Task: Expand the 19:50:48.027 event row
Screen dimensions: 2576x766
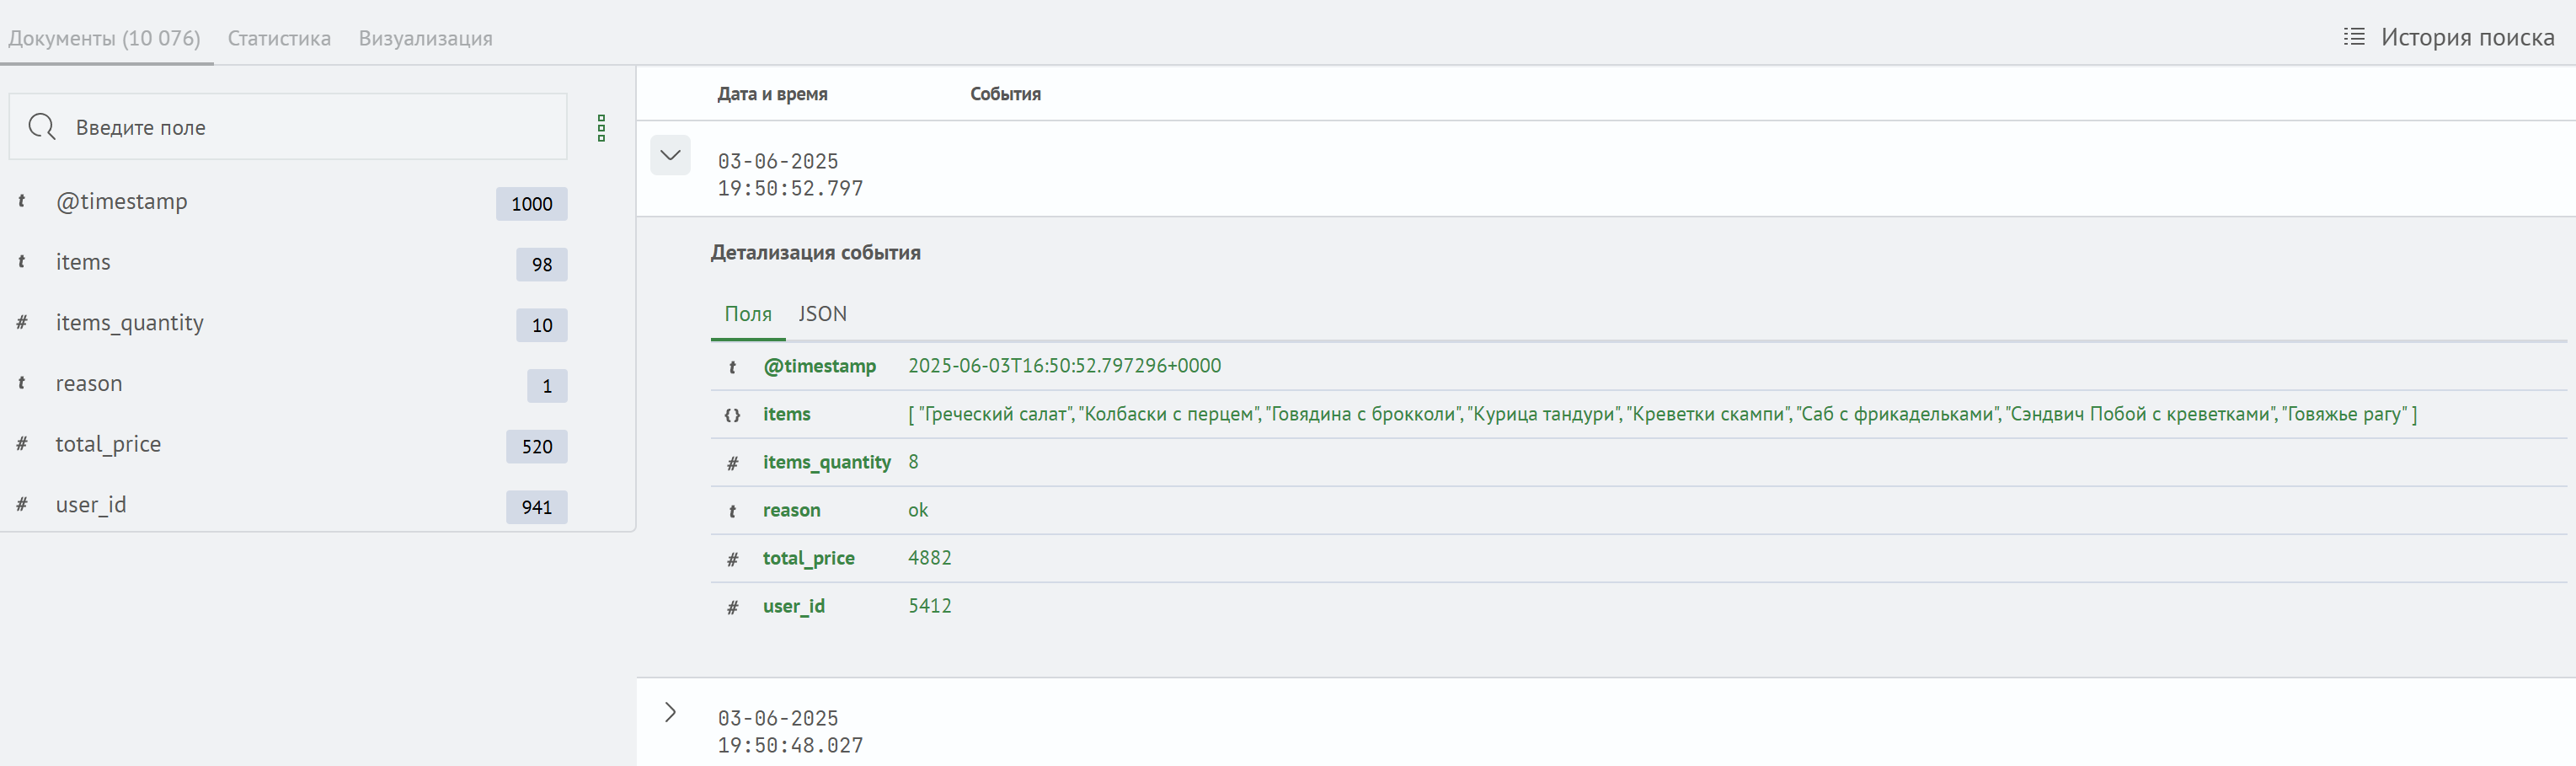Action: coord(670,712)
